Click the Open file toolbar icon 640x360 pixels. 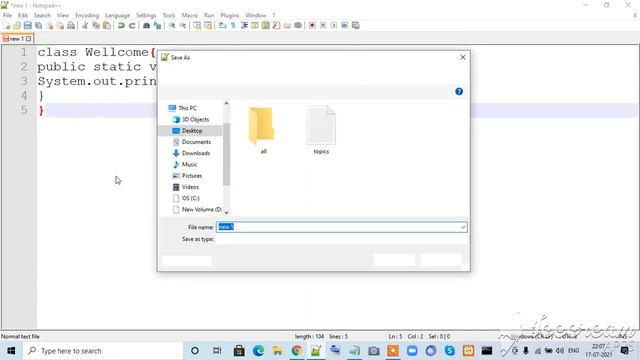[x=17, y=25]
